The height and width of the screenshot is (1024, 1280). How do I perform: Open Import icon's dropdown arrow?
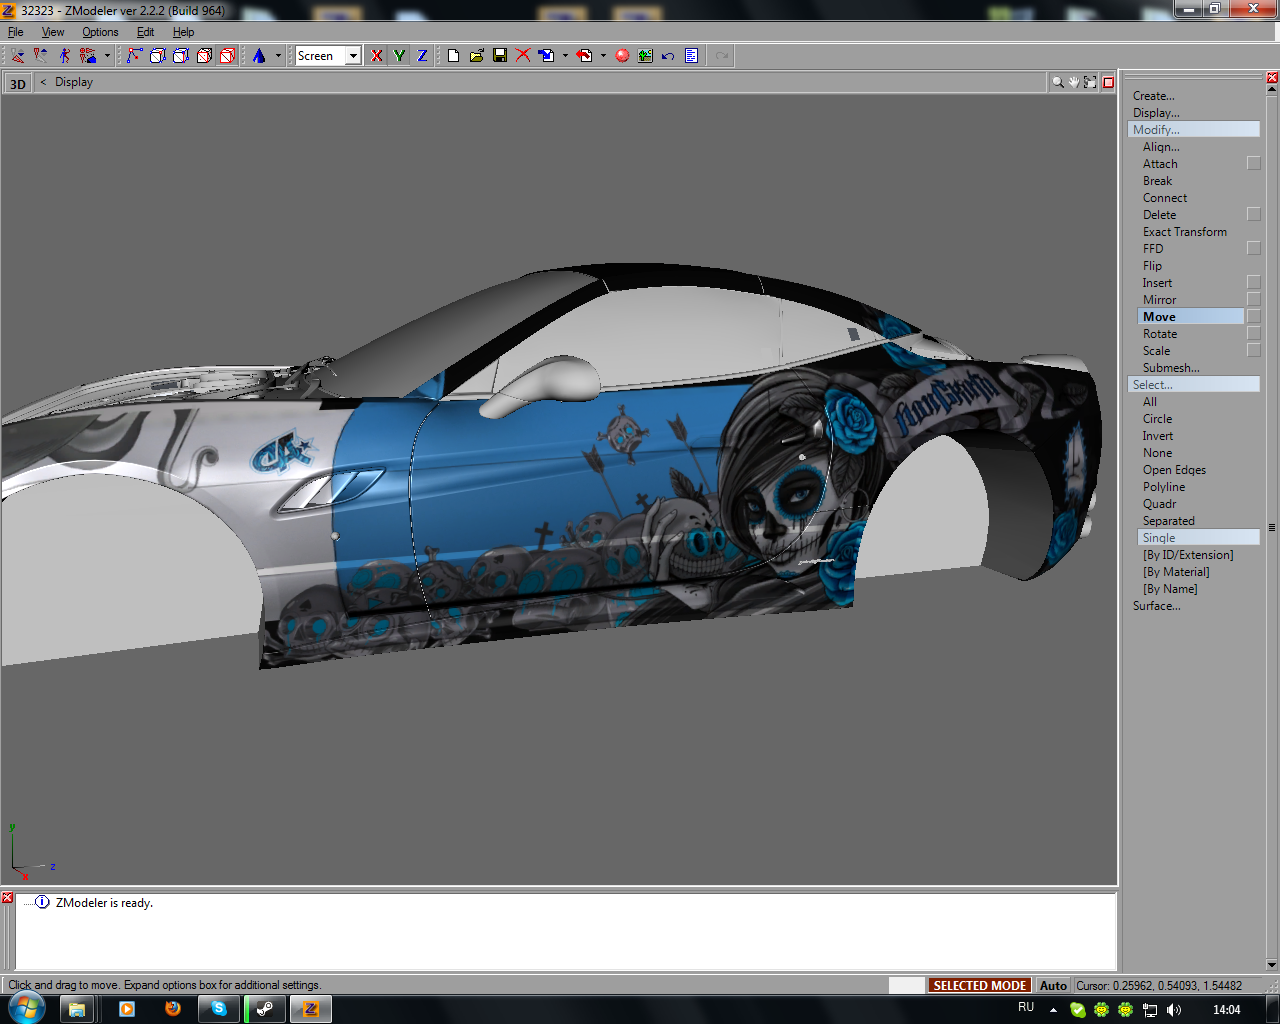565,56
